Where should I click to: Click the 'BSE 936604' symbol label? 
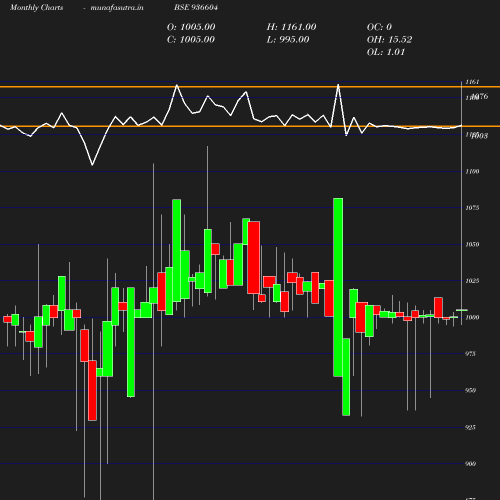point(196,7)
